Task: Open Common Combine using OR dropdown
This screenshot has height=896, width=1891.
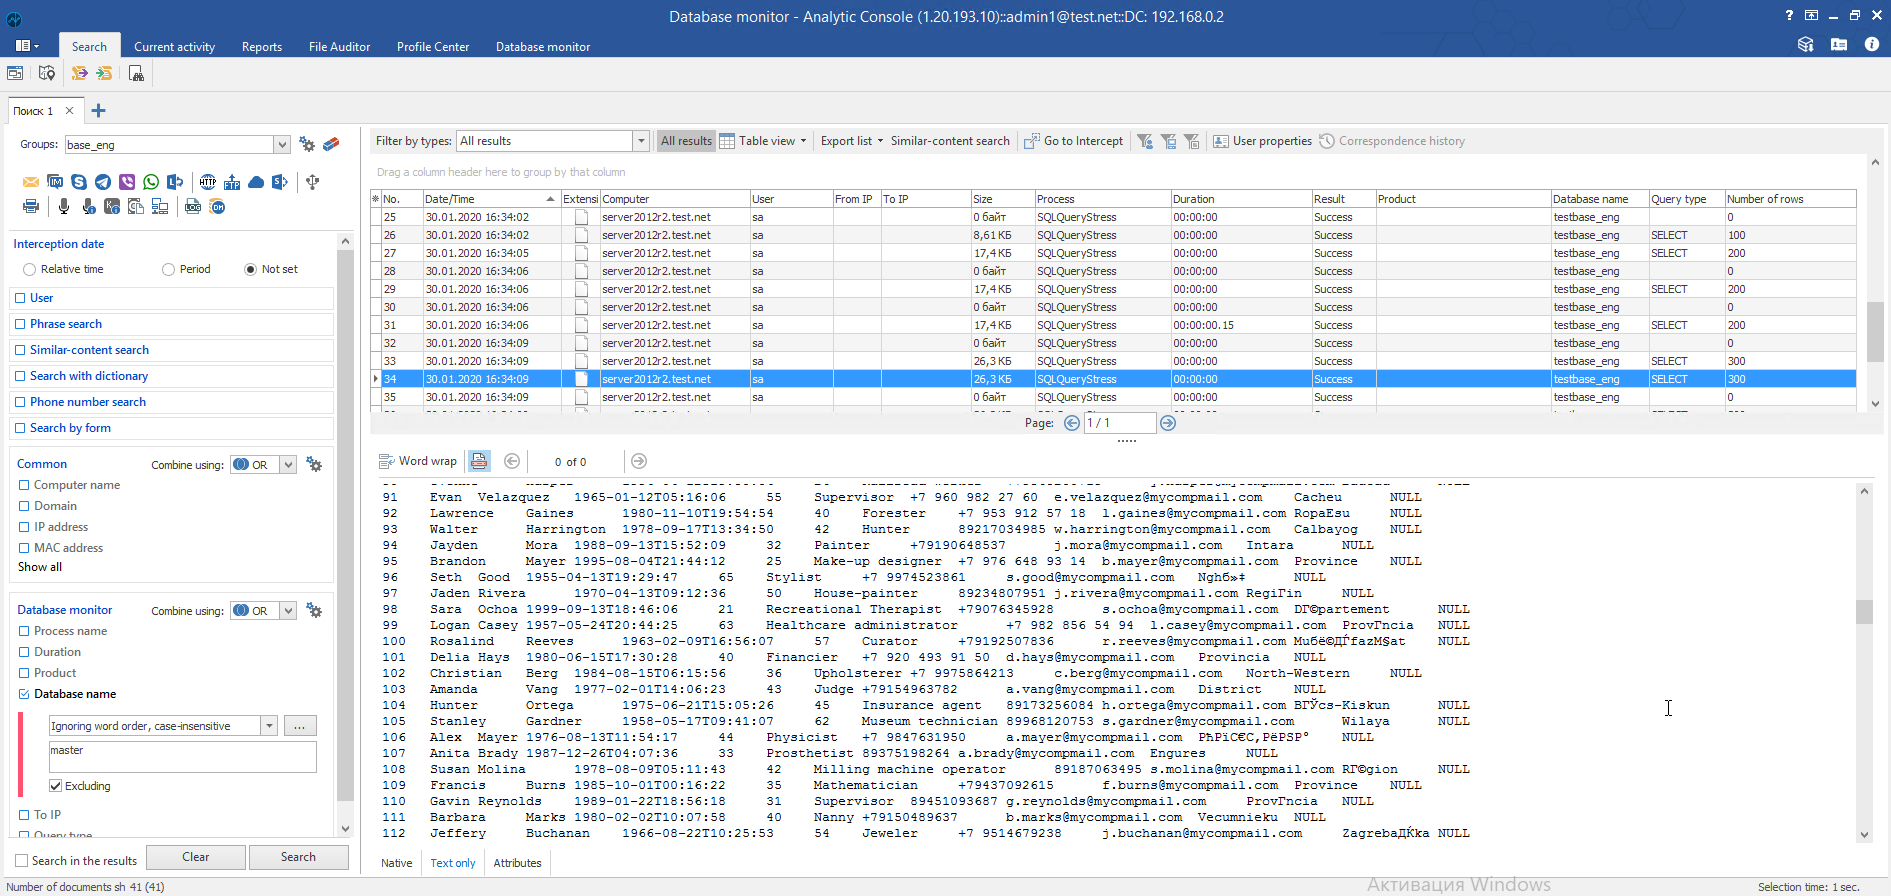Action: [x=288, y=465]
